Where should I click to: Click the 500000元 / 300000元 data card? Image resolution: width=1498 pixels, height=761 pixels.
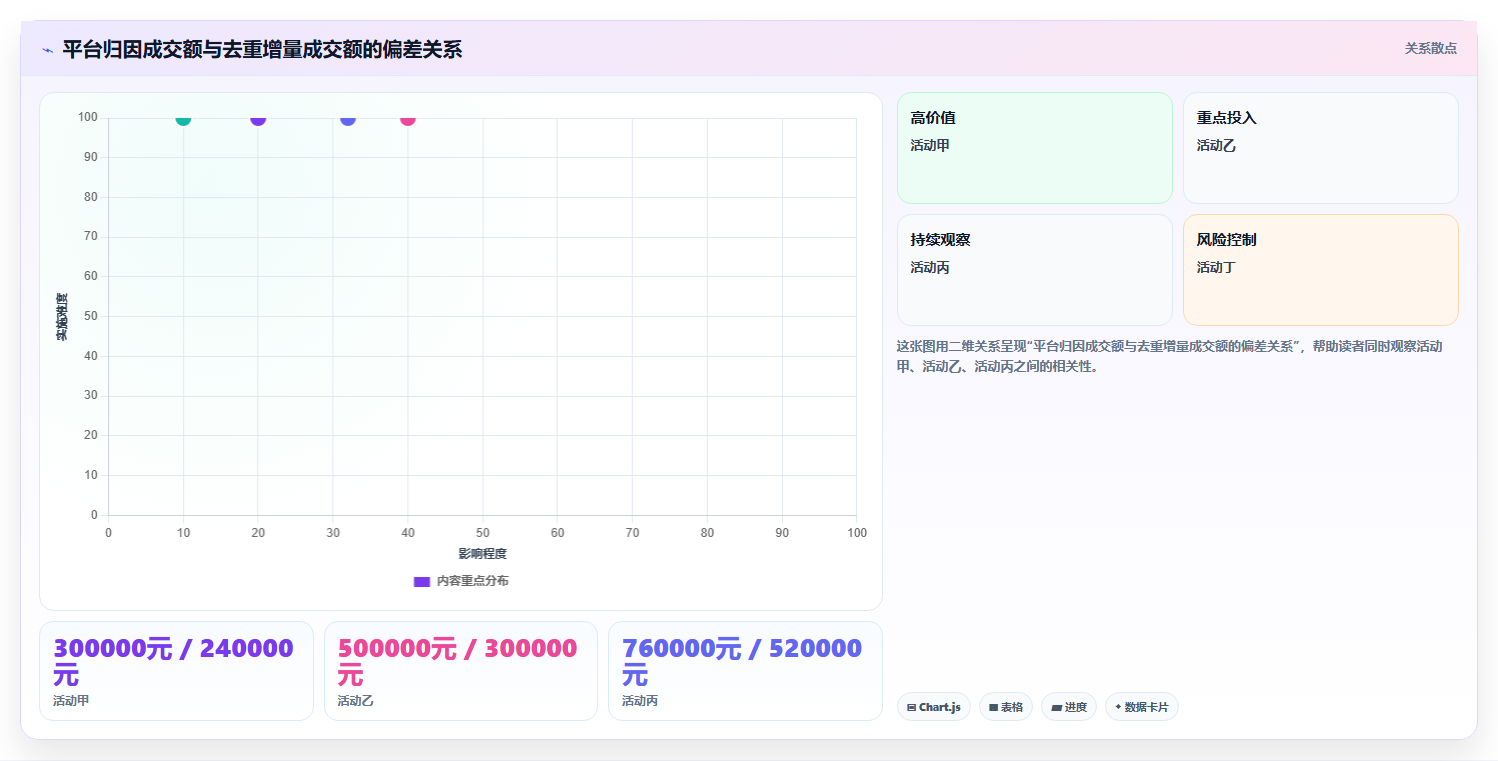[x=461, y=671]
